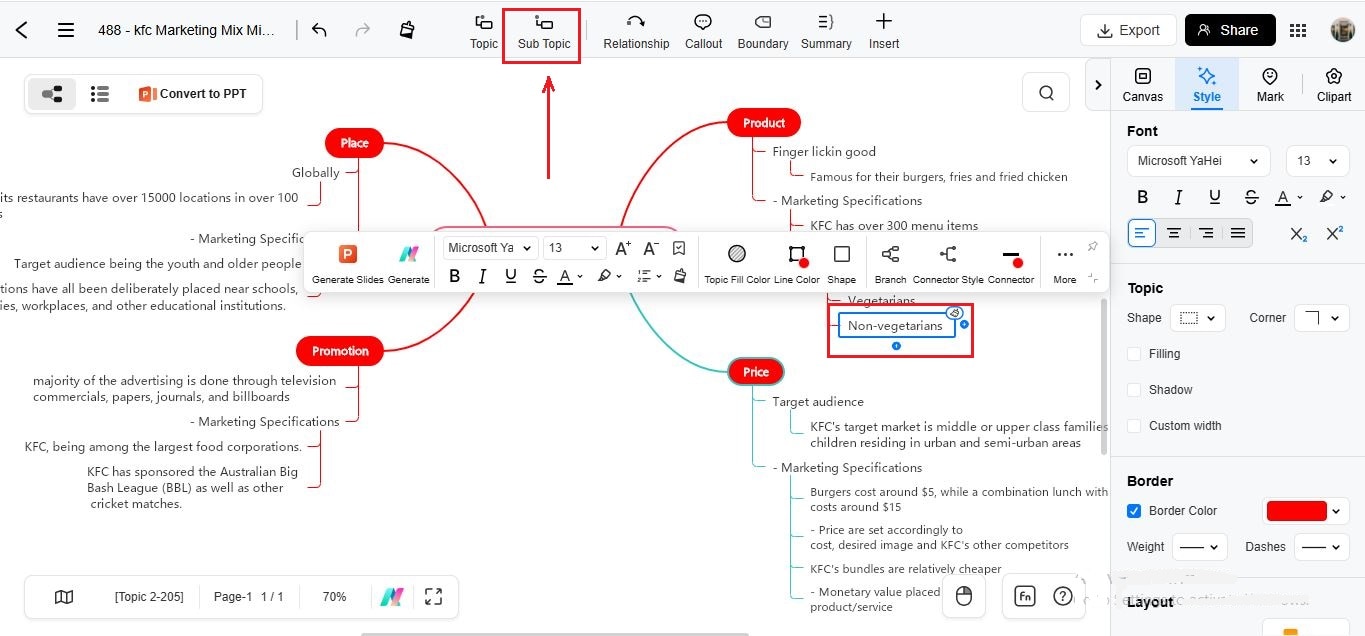Open the border Dashes dropdown
Screen dimensions: 1365x636
(1321, 547)
